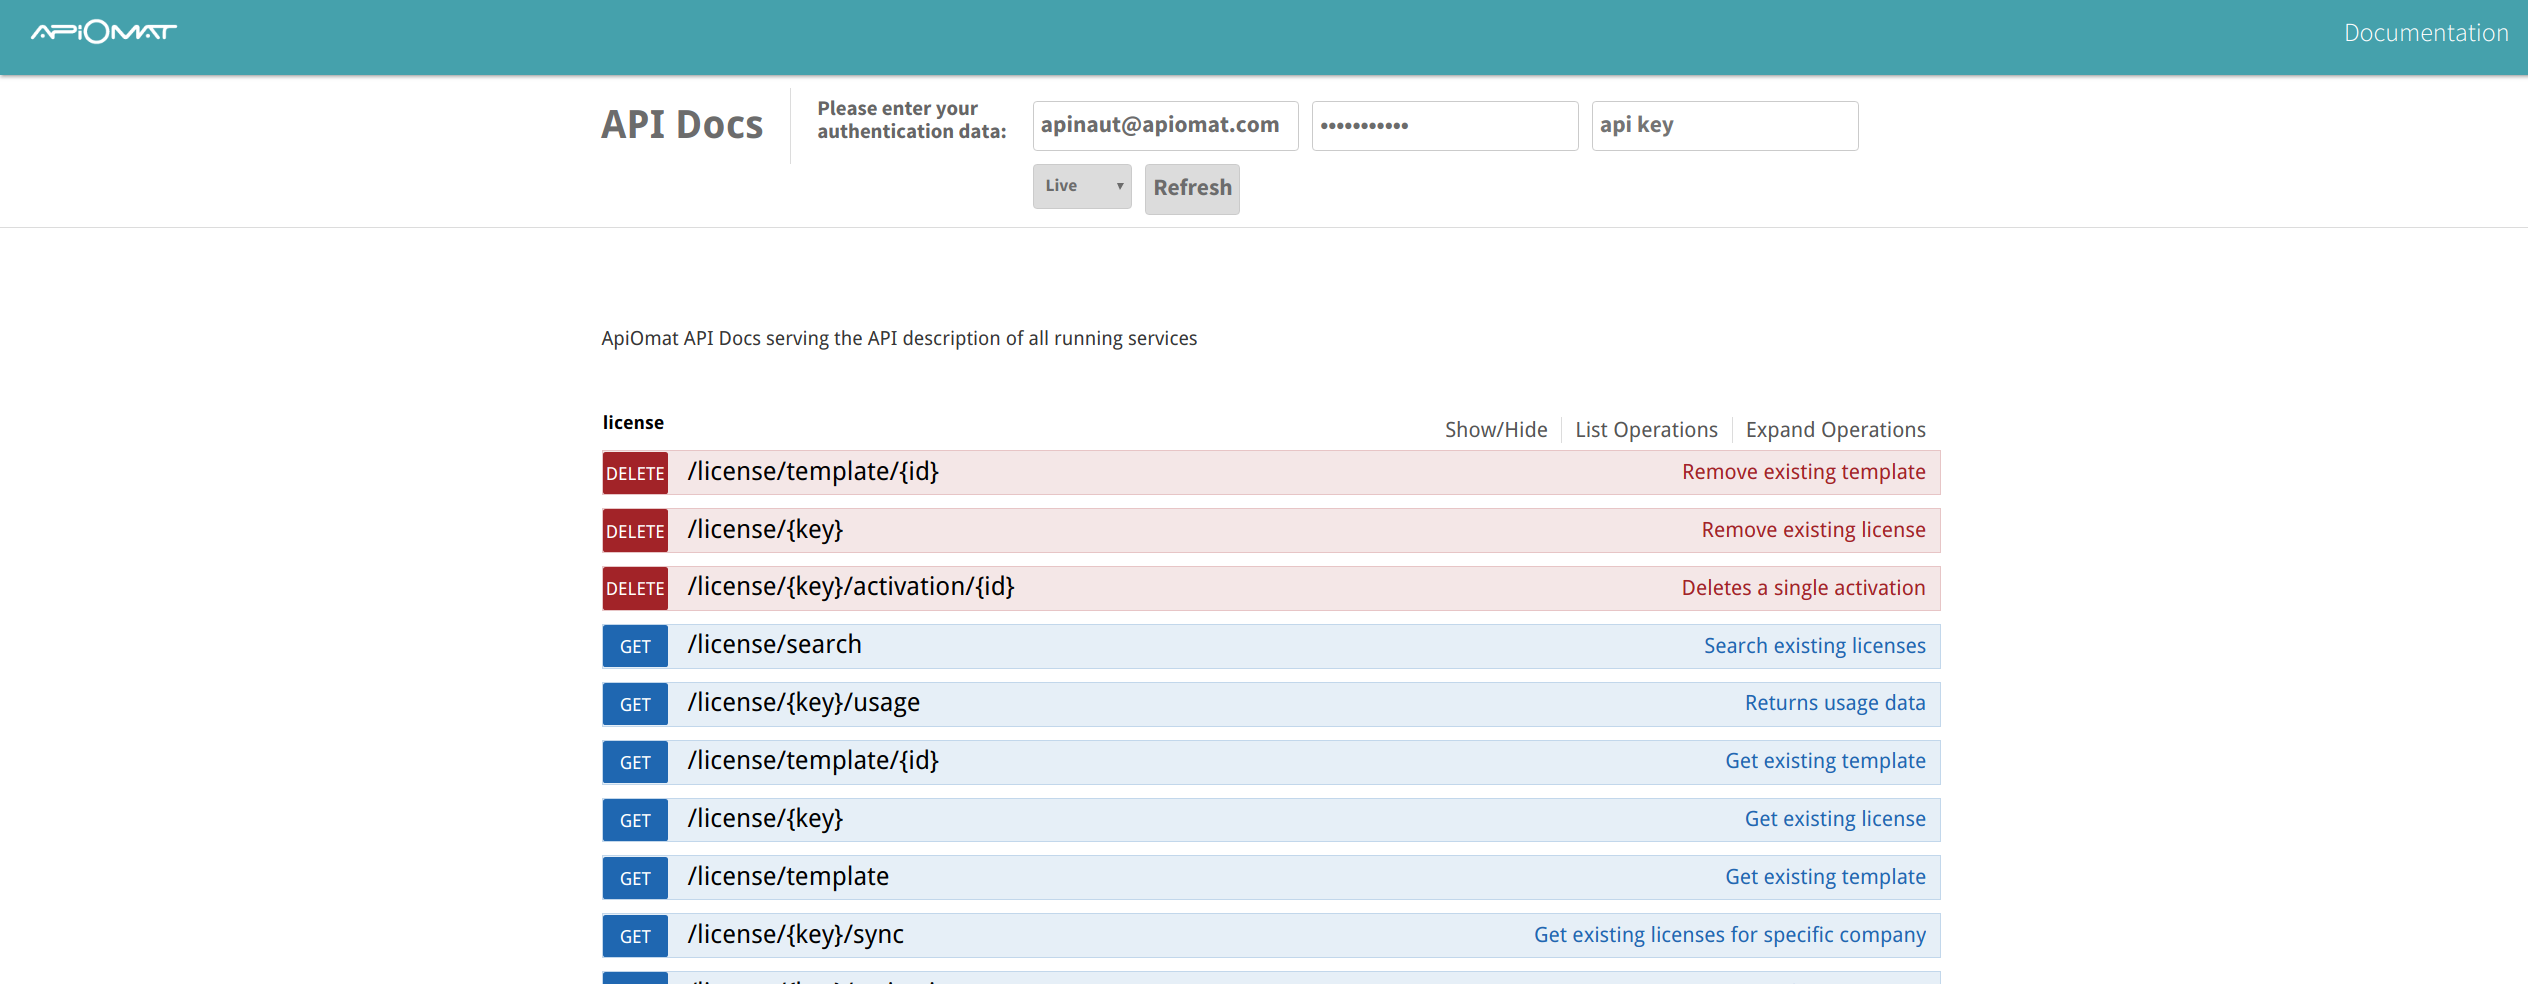Expand DELETE /license/{key} path
The width and height of the screenshot is (2528, 984).
765,530
